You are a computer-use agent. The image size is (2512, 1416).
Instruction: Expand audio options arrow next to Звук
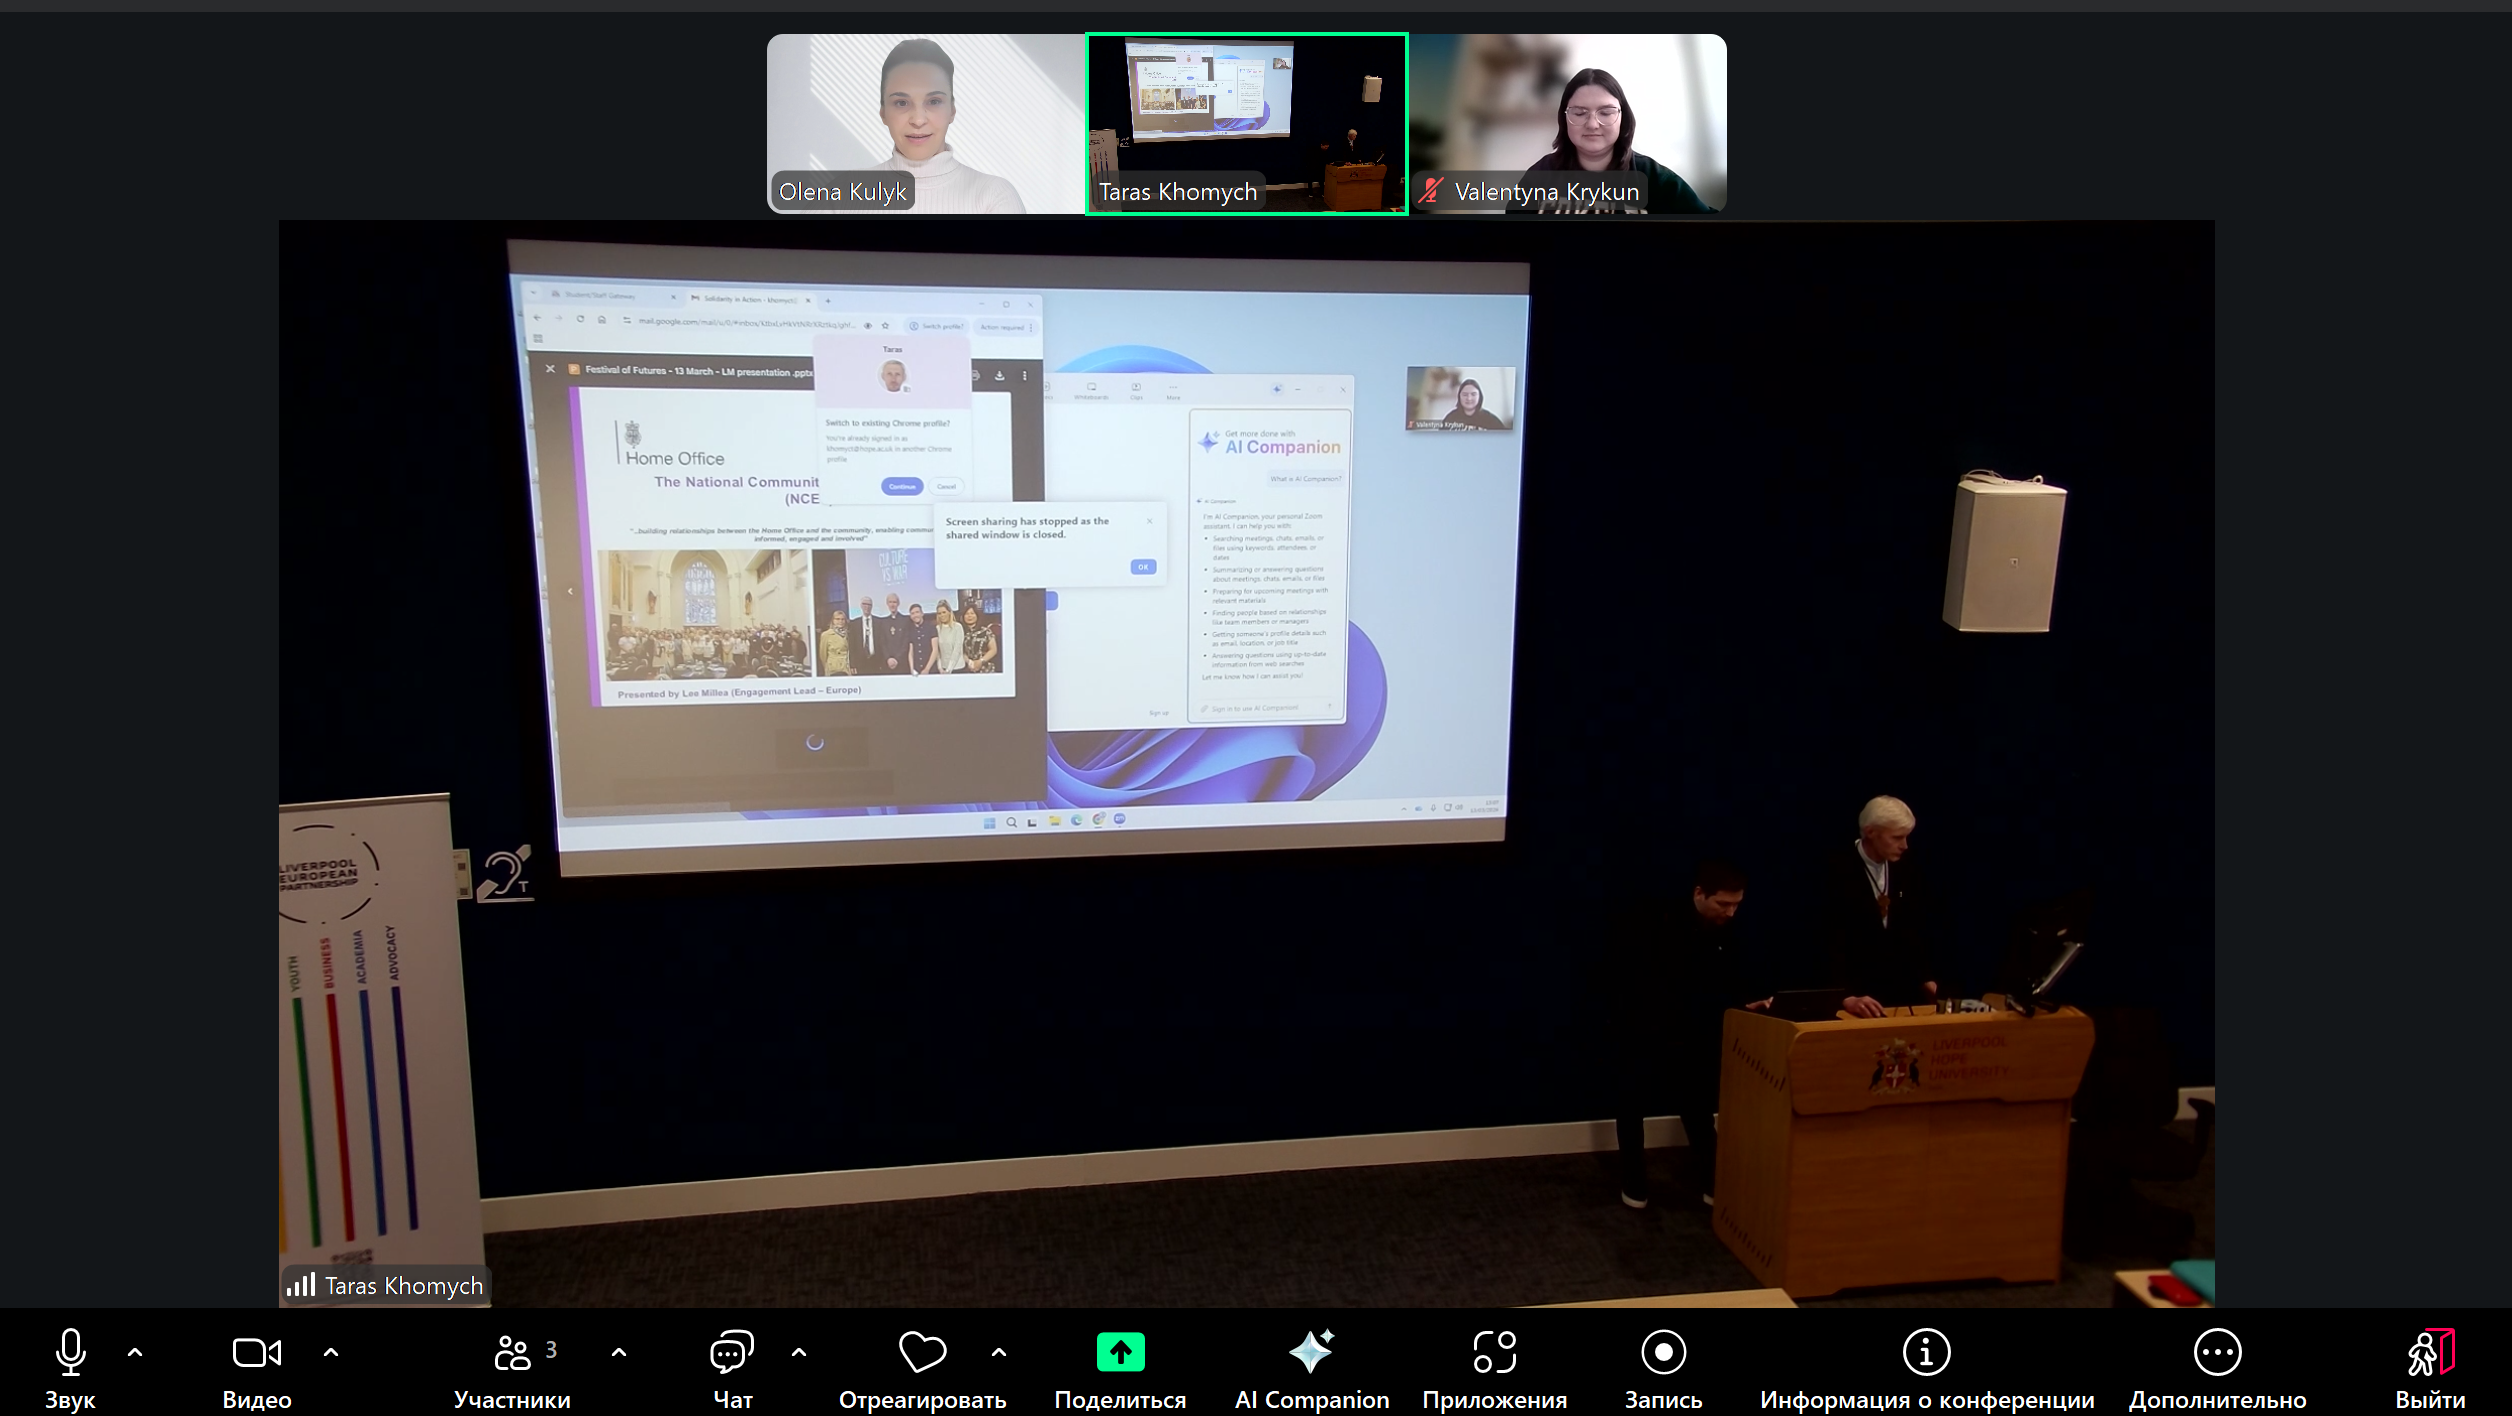pos(135,1352)
